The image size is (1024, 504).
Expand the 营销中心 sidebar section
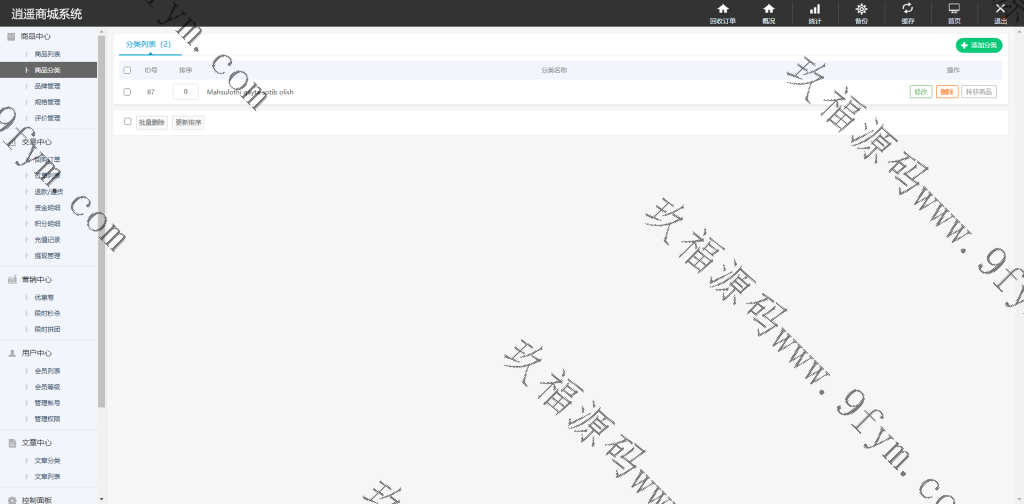35,279
